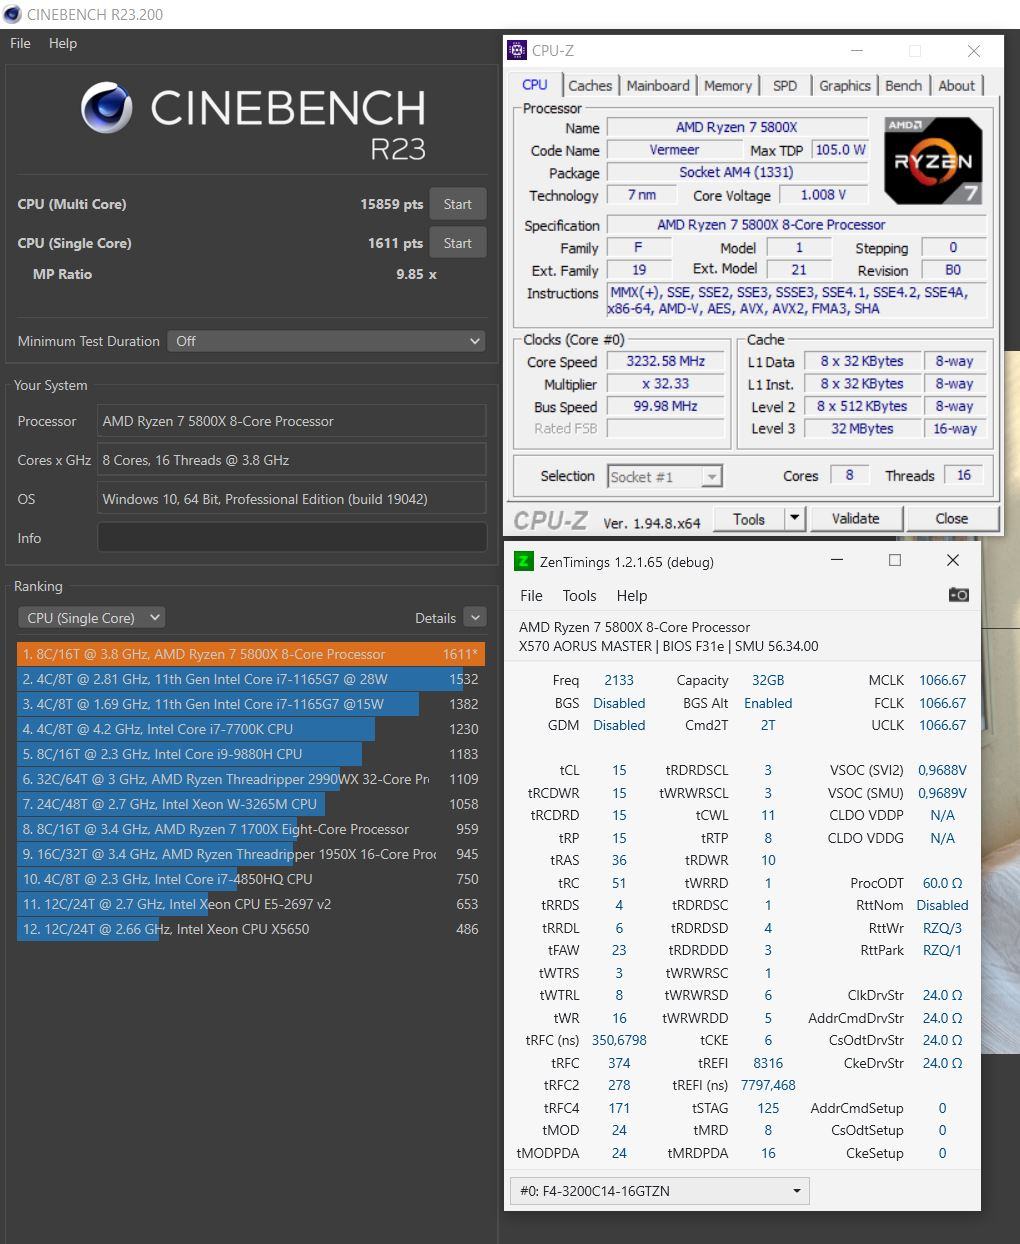
Task: Select ranking row Xeon CPU X5650
Action: click(251, 929)
